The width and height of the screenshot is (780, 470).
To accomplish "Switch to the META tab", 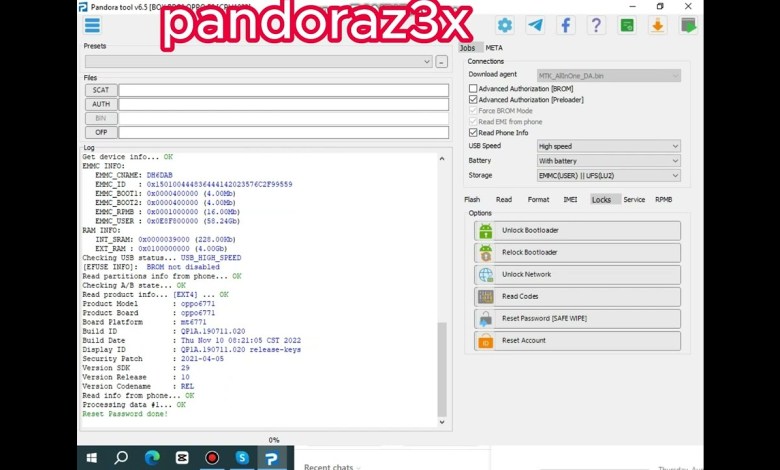I will [494, 48].
